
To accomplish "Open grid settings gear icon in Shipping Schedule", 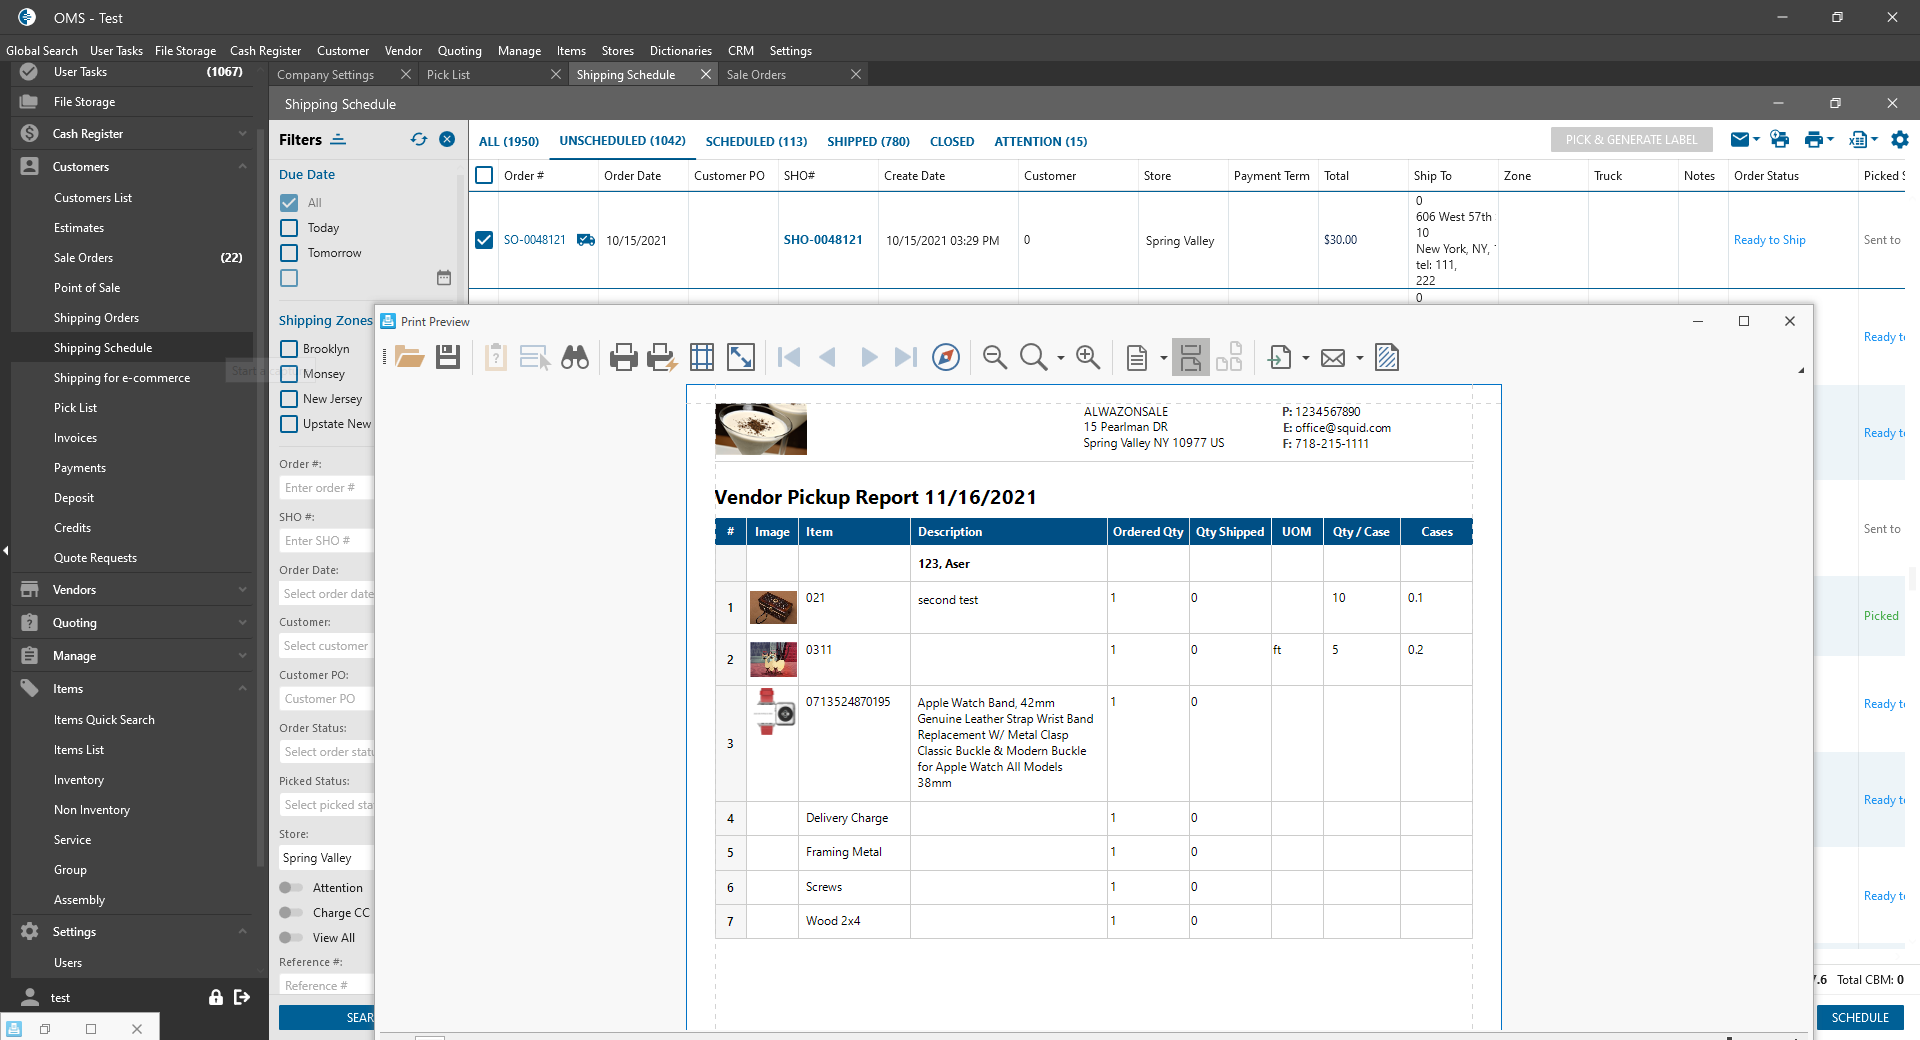I will pyautogui.click(x=1900, y=140).
